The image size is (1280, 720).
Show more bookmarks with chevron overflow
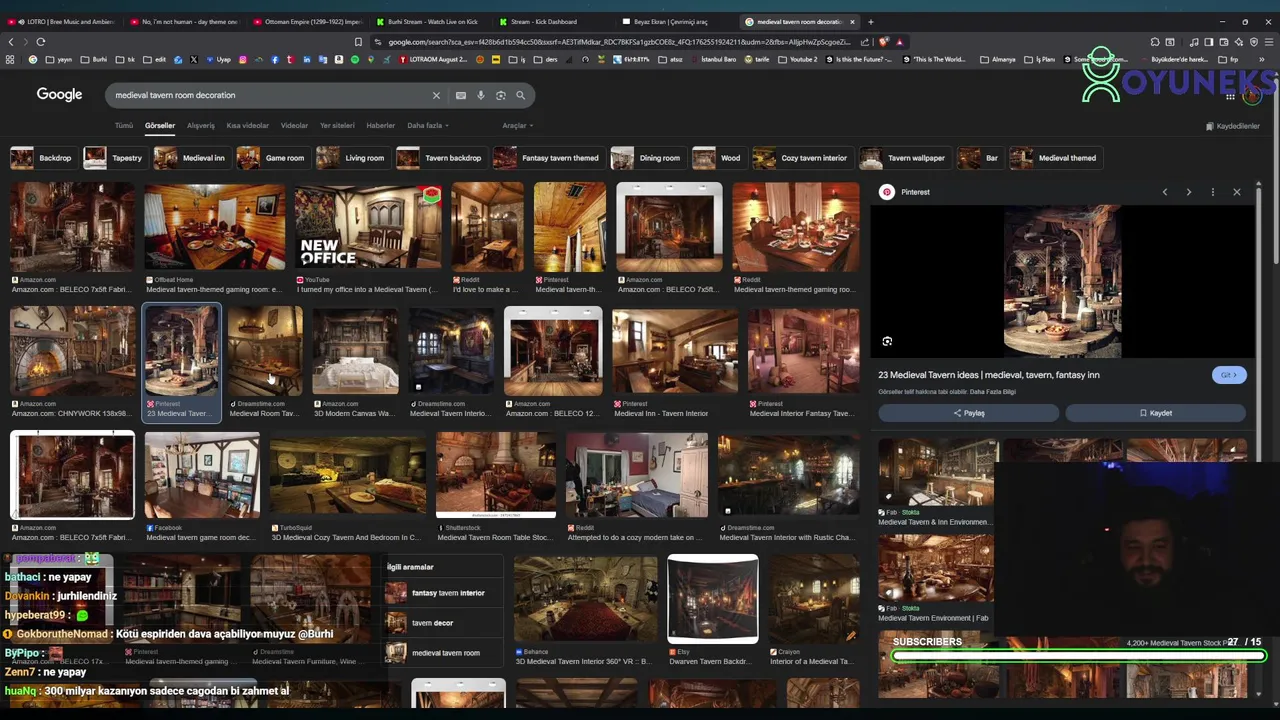point(1261,60)
